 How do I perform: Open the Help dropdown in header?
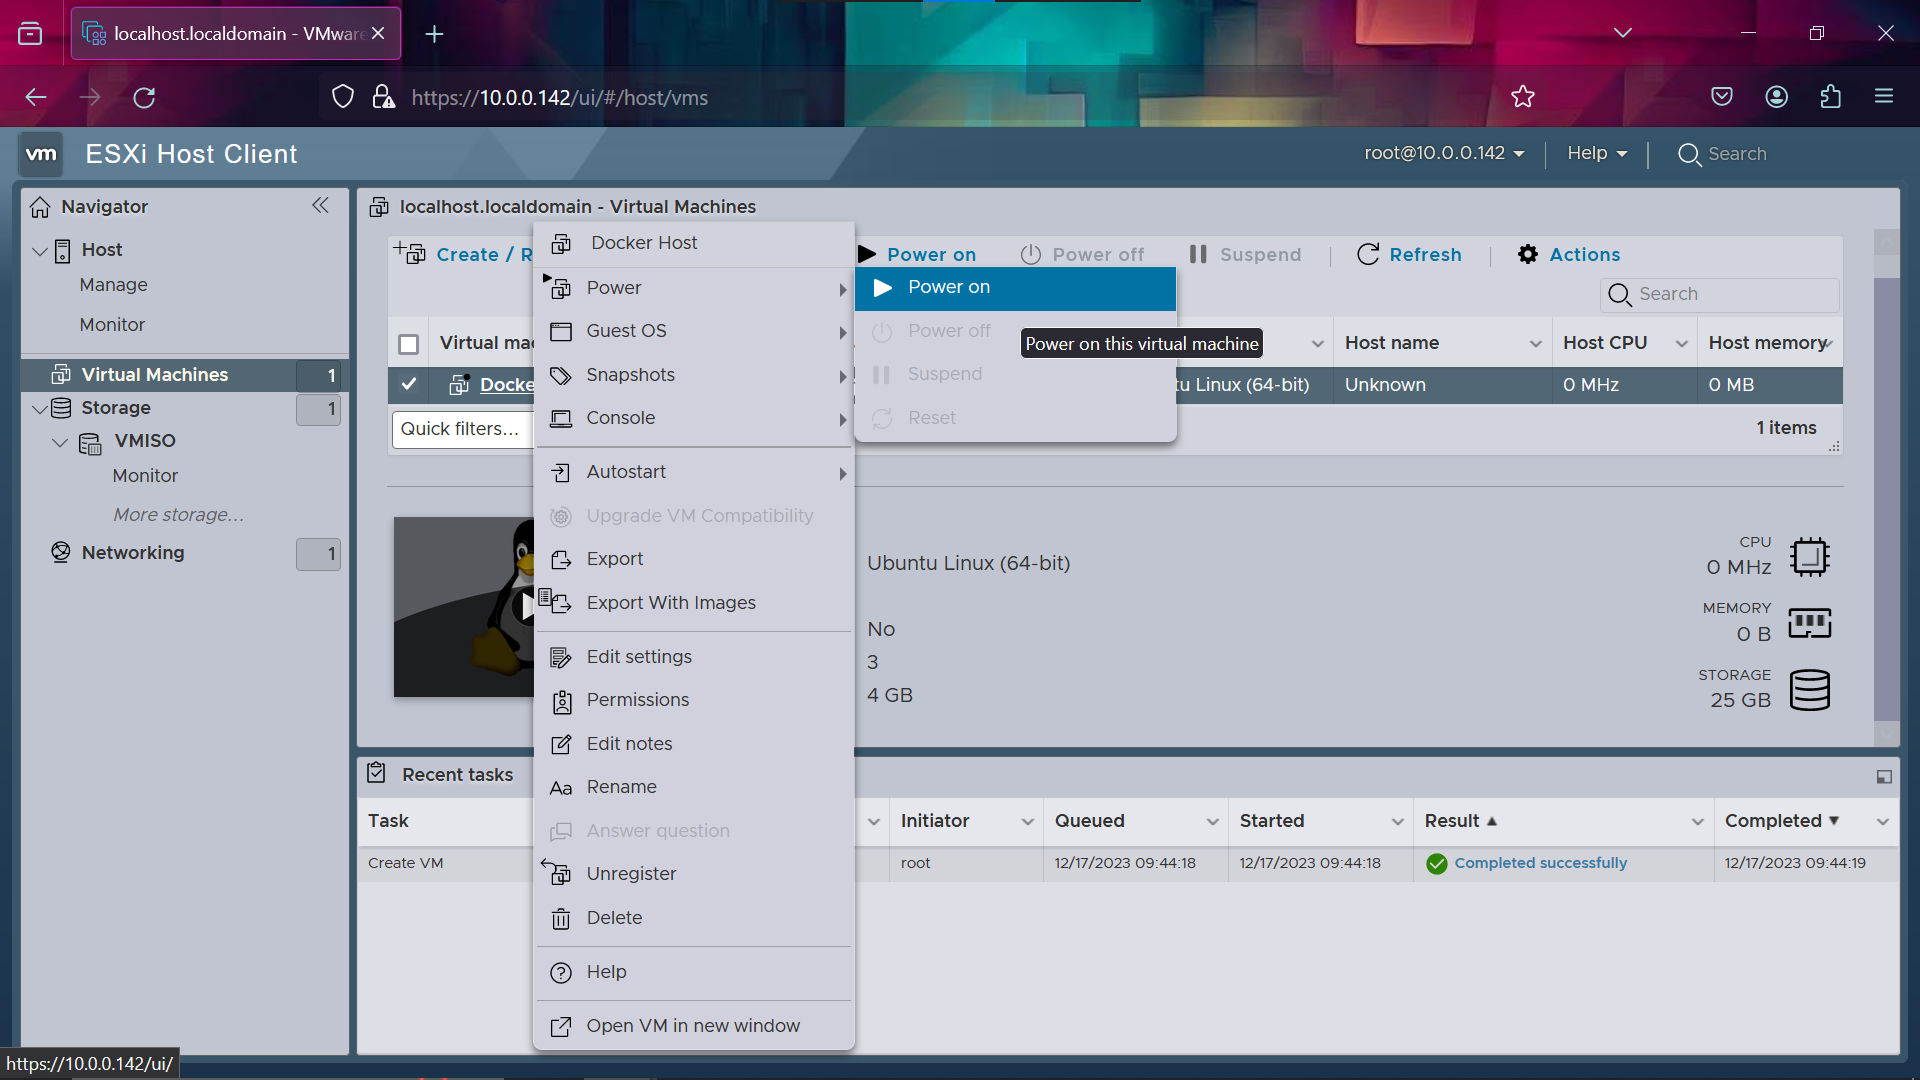point(1597,153)
